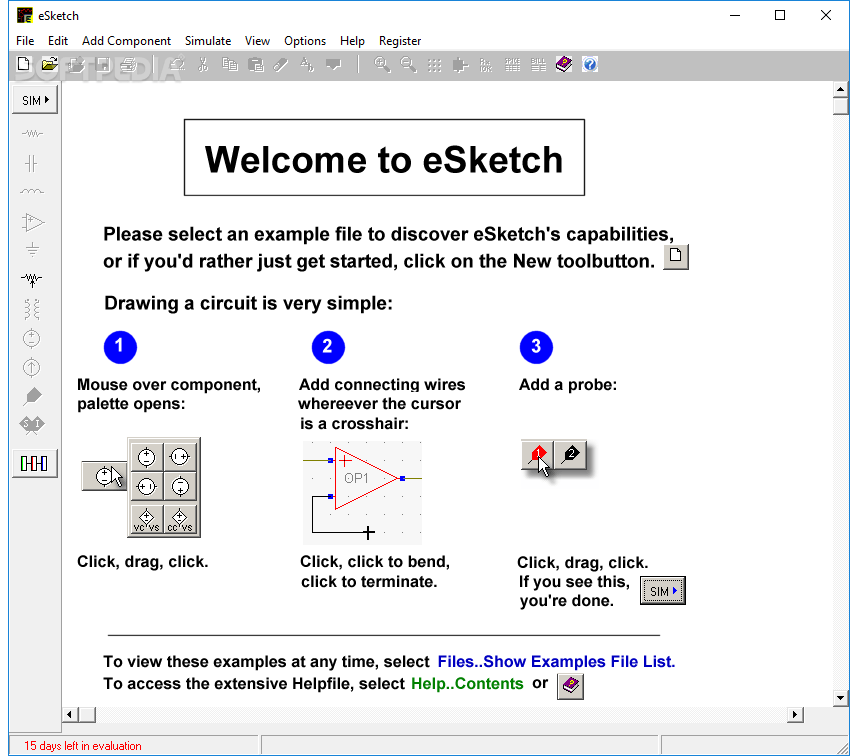Click the Paste clipboard icon

click(x=256, y=65)
